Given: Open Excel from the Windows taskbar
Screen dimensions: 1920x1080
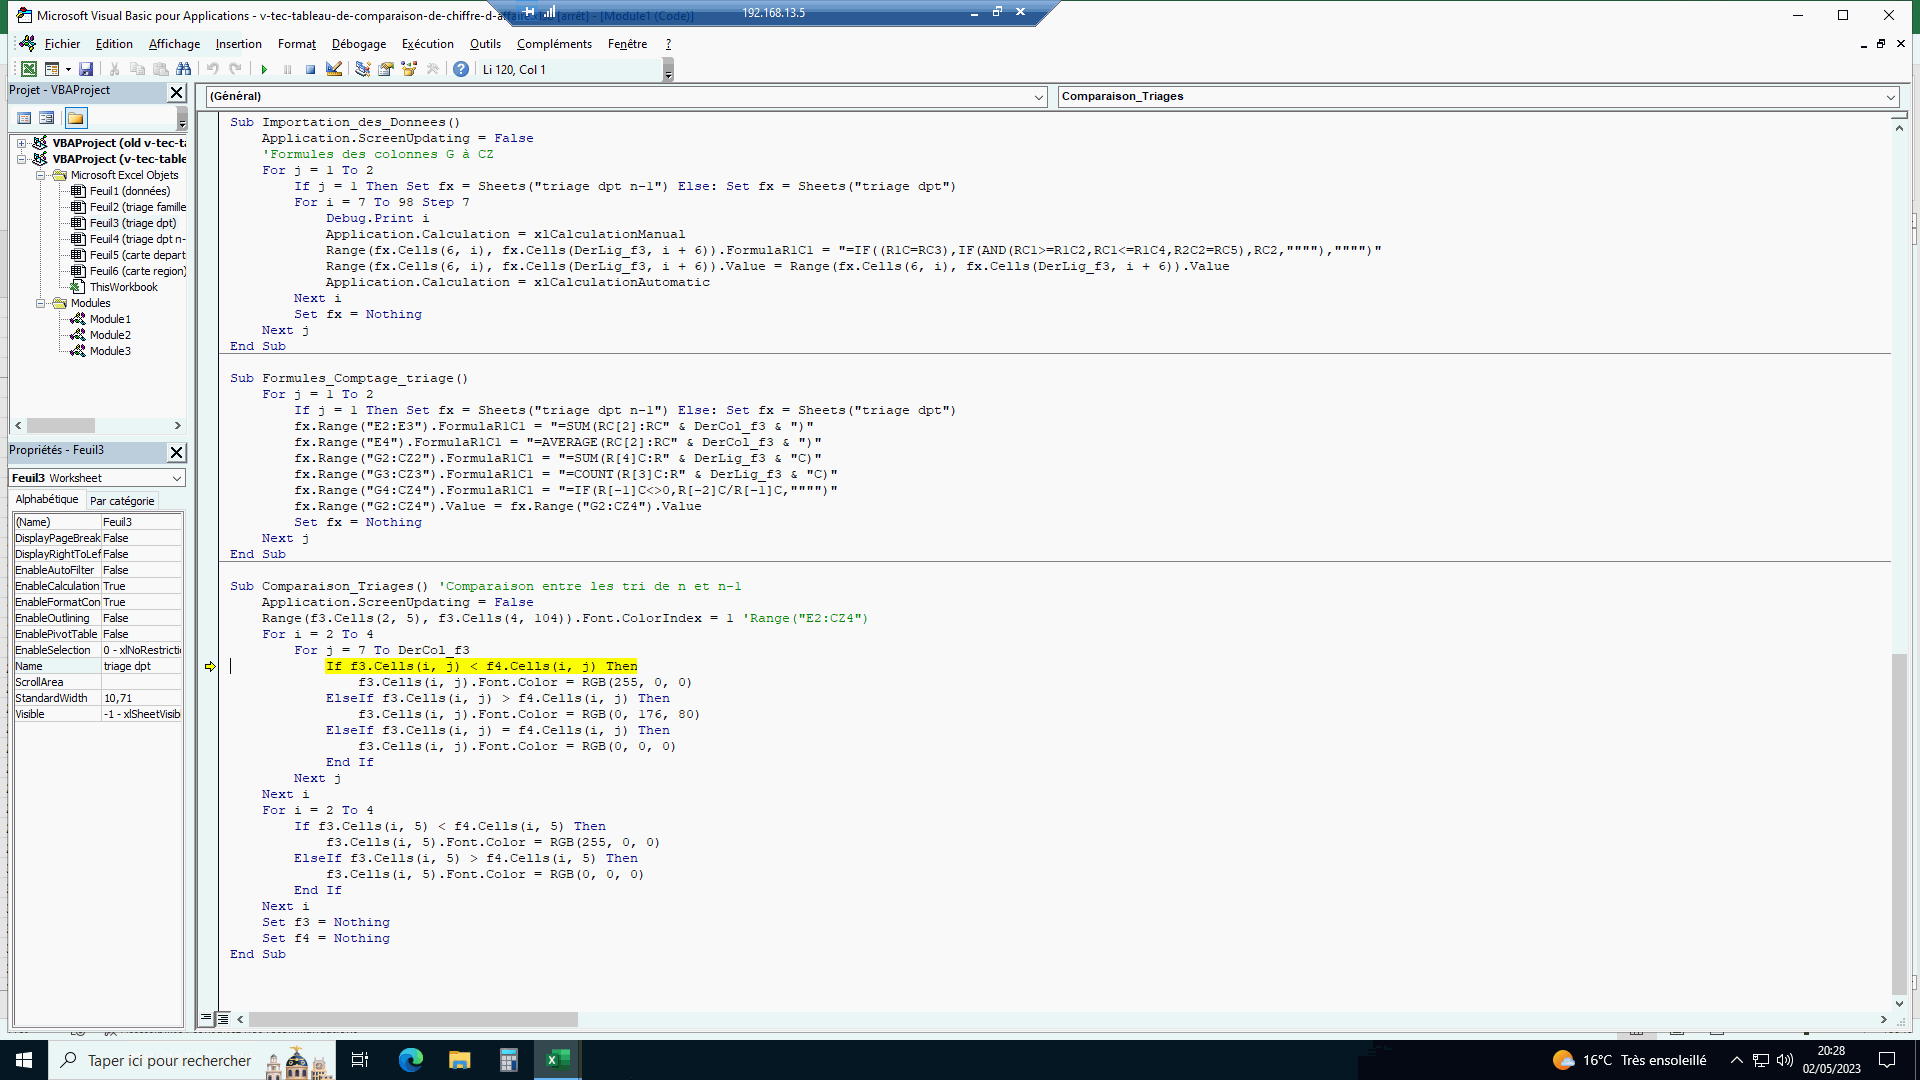Looking at the screenshot, I should coord(557,1060).
